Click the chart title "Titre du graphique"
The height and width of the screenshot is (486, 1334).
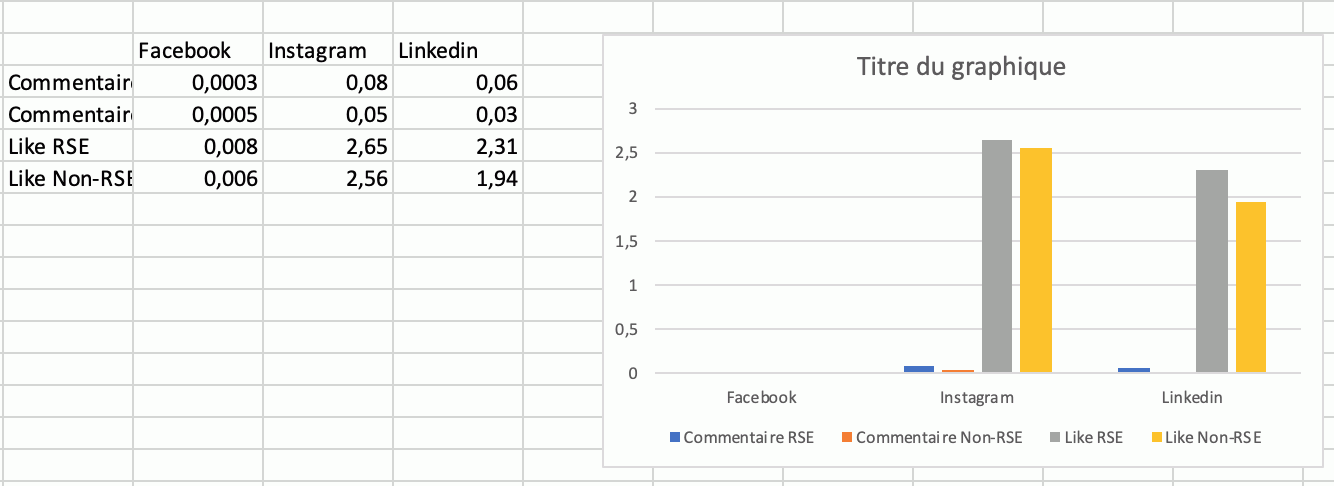(961, 67)
